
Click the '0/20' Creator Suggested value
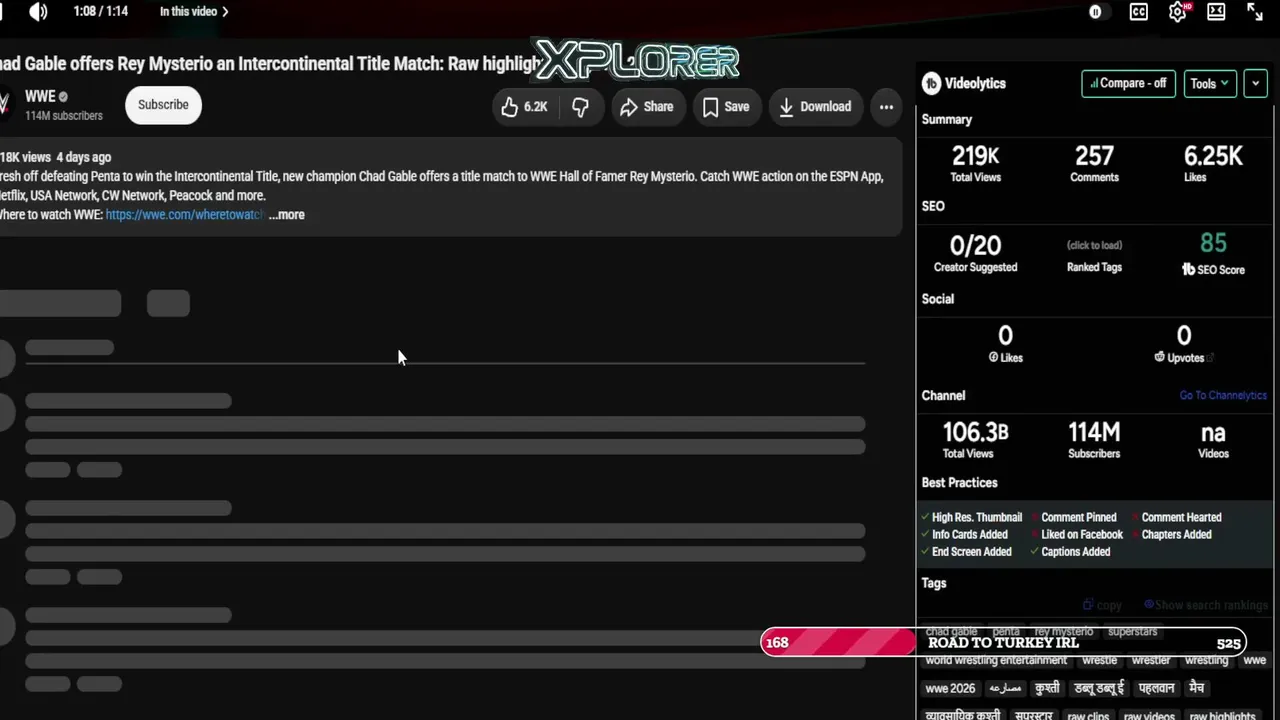pos(975,245)
